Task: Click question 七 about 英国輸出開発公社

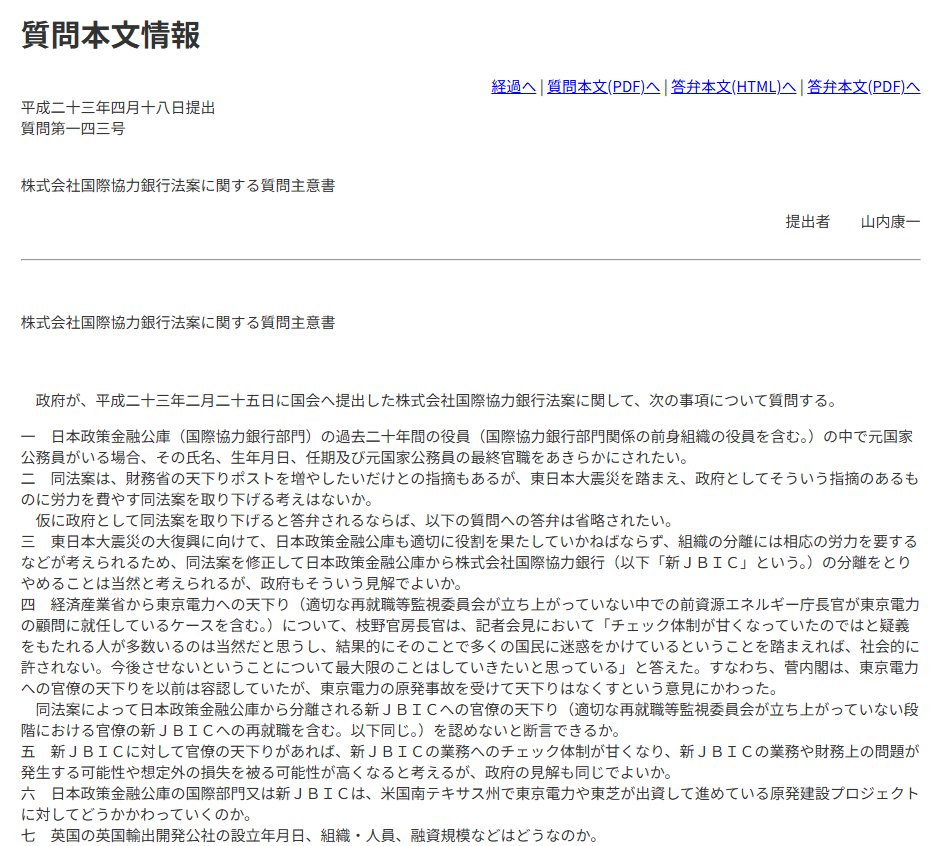Action: [310, 836]
